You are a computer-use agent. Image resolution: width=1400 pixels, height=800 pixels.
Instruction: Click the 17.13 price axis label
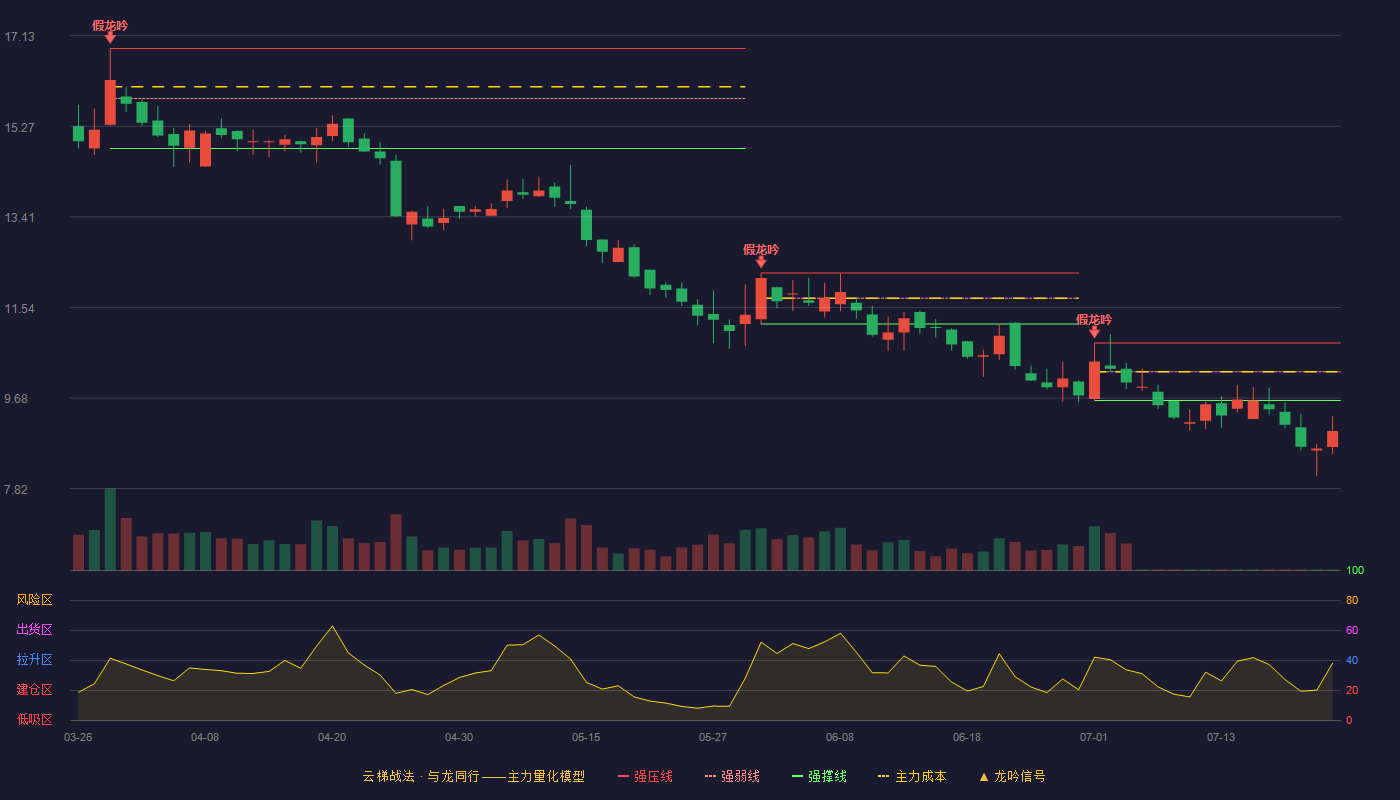pos(19,37)
